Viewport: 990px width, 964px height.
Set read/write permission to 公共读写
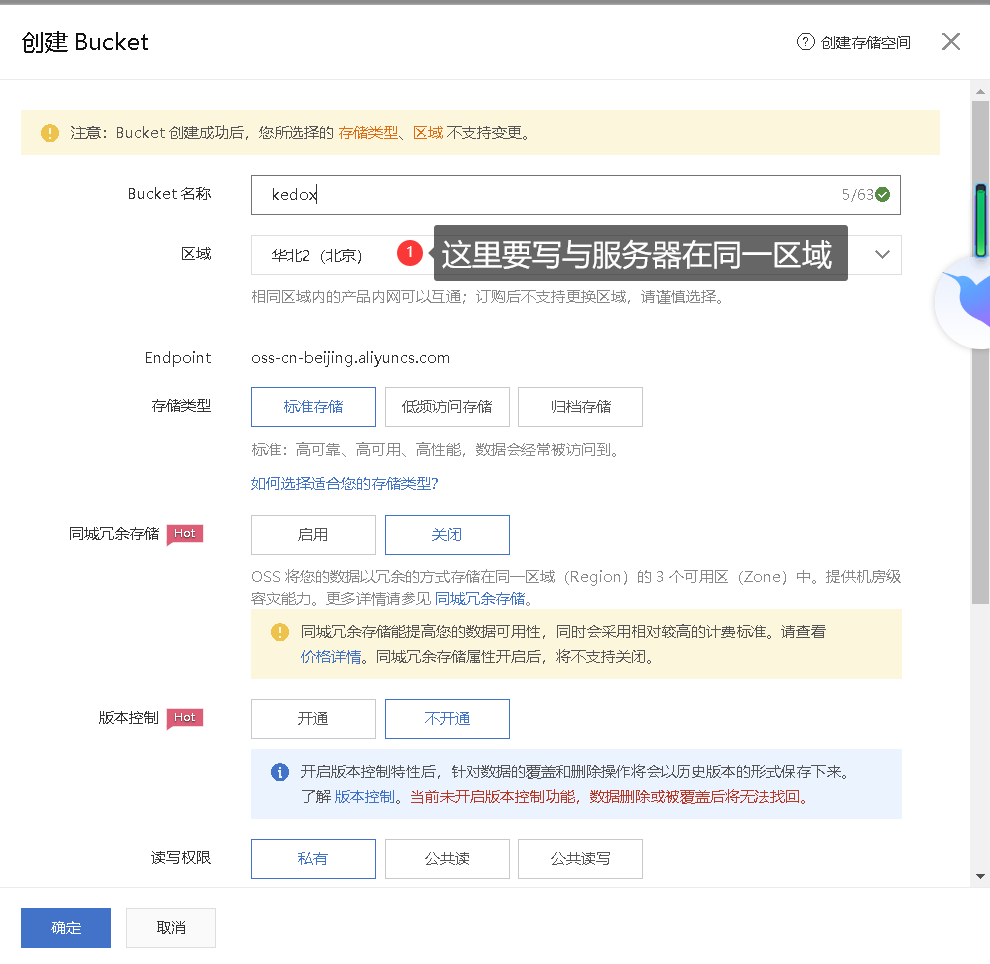click(580, 859)
